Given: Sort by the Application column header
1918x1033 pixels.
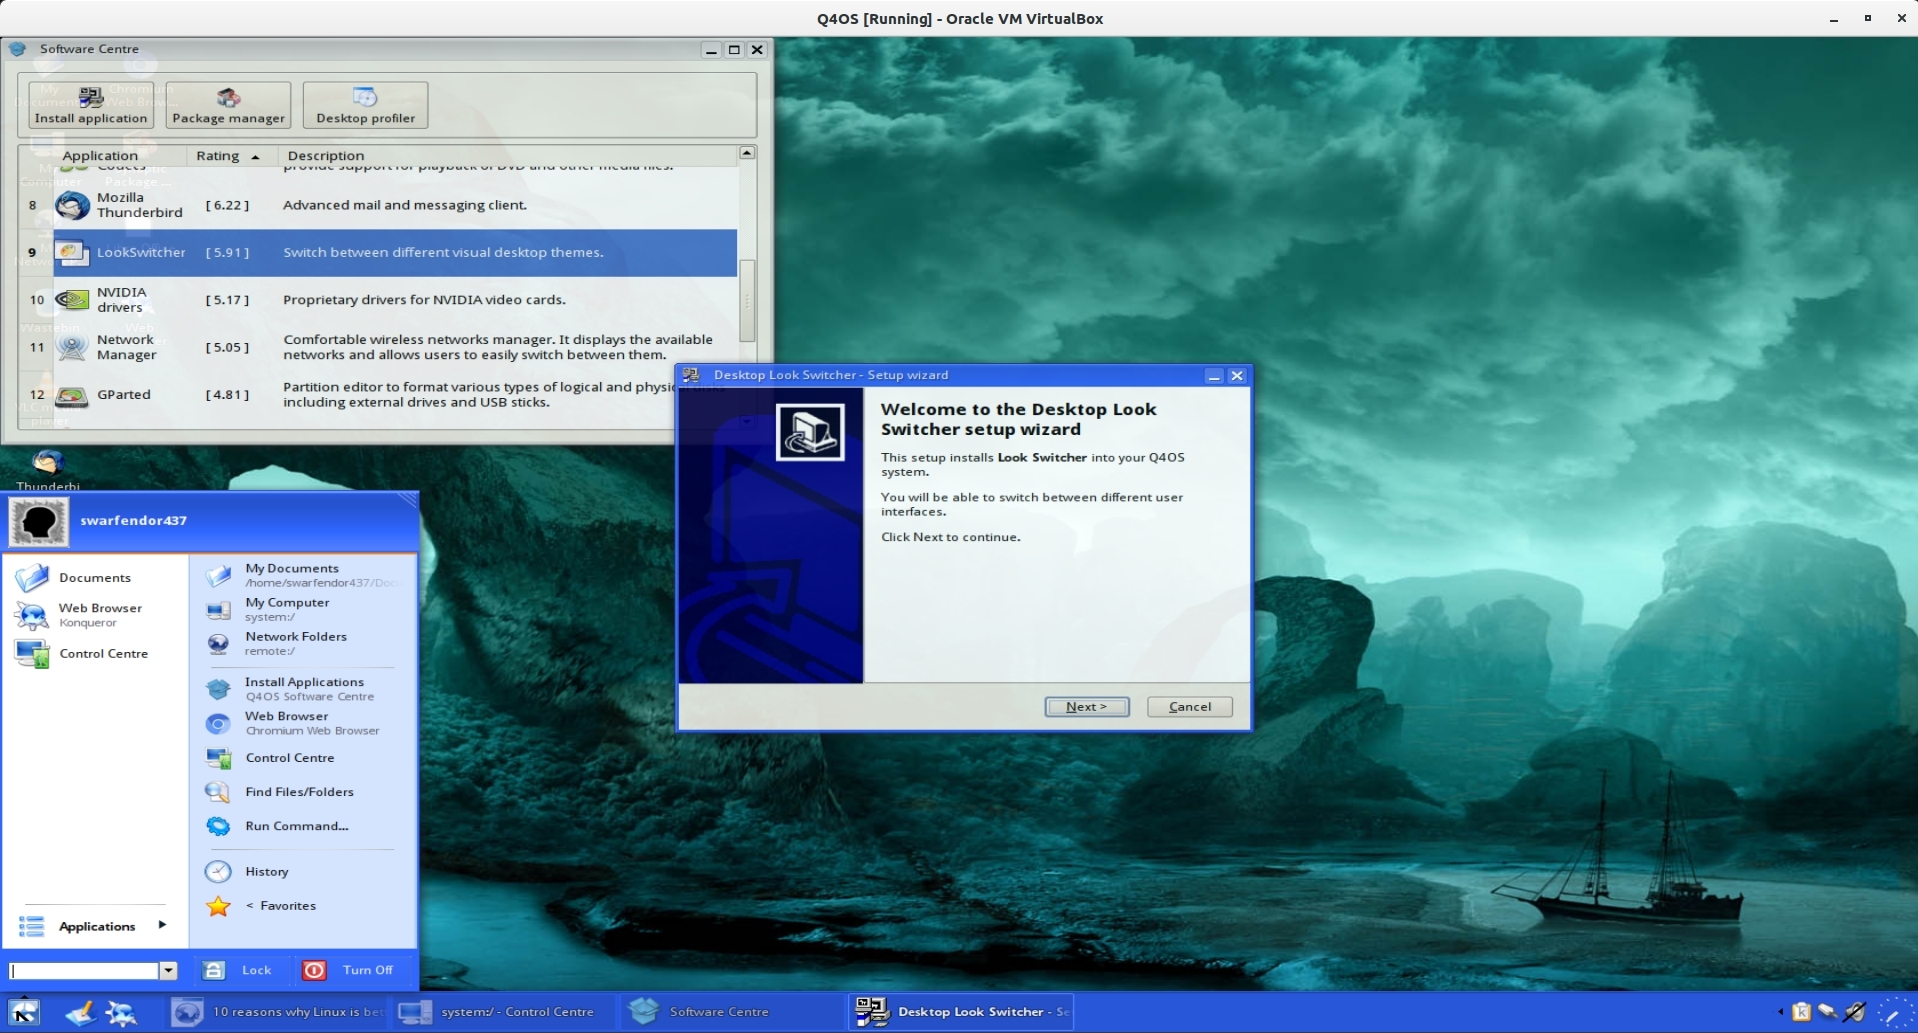Looking at the screenshot, I should pyautogui.click(x=100, y=156).
